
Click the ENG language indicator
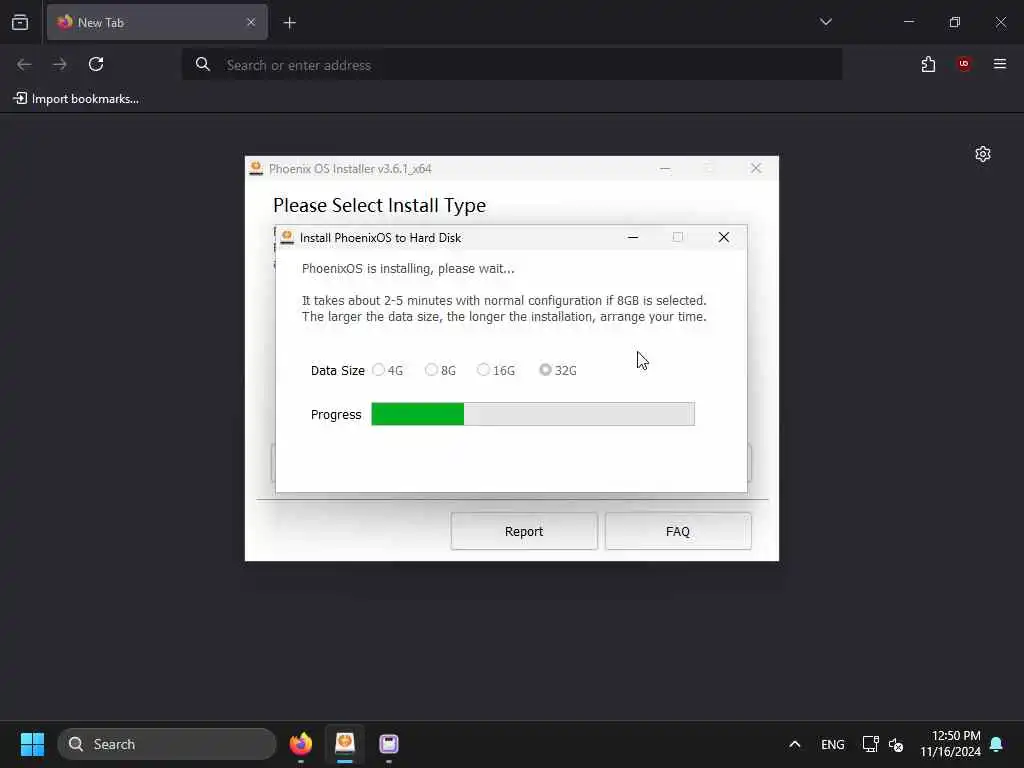(833, 744)
